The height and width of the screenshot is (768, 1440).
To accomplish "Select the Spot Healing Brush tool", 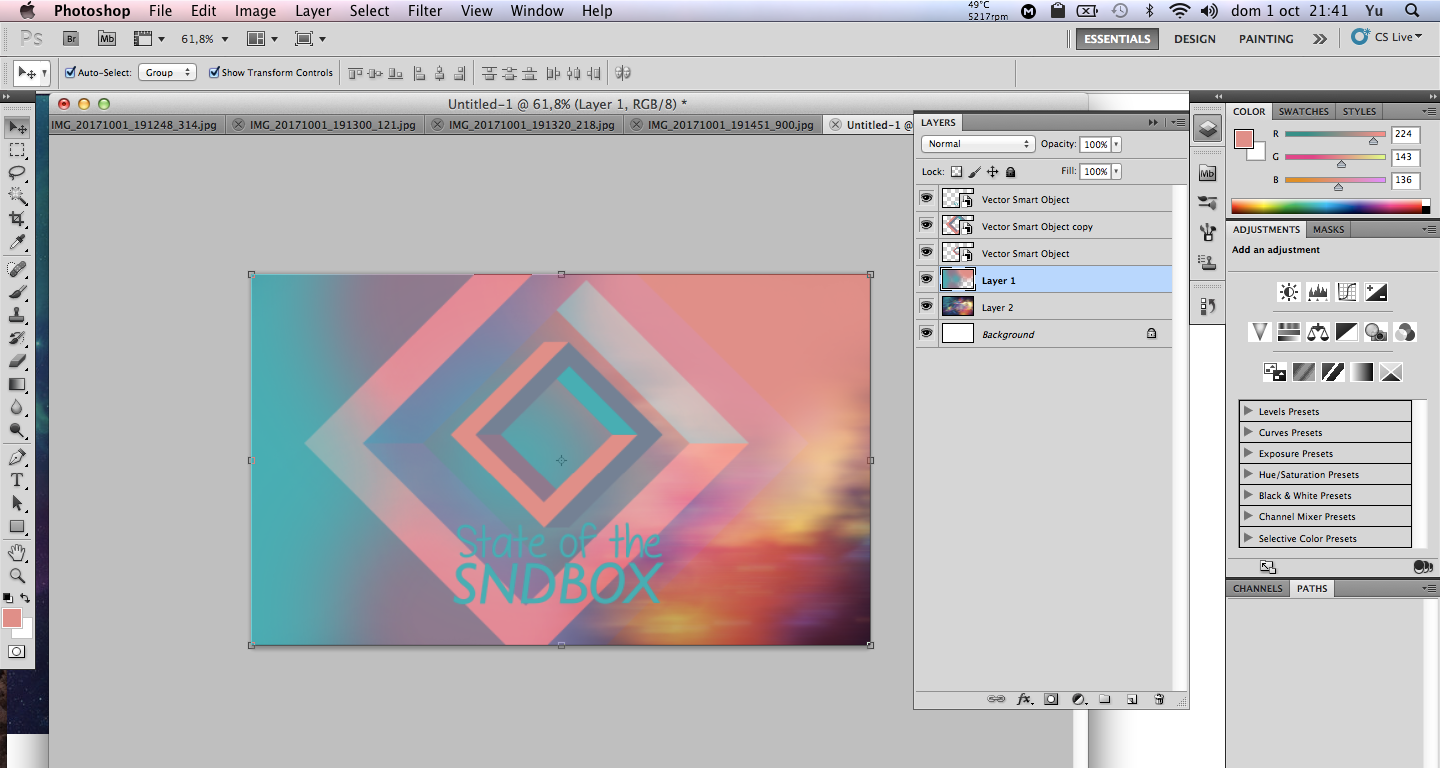I will (17, 269).
